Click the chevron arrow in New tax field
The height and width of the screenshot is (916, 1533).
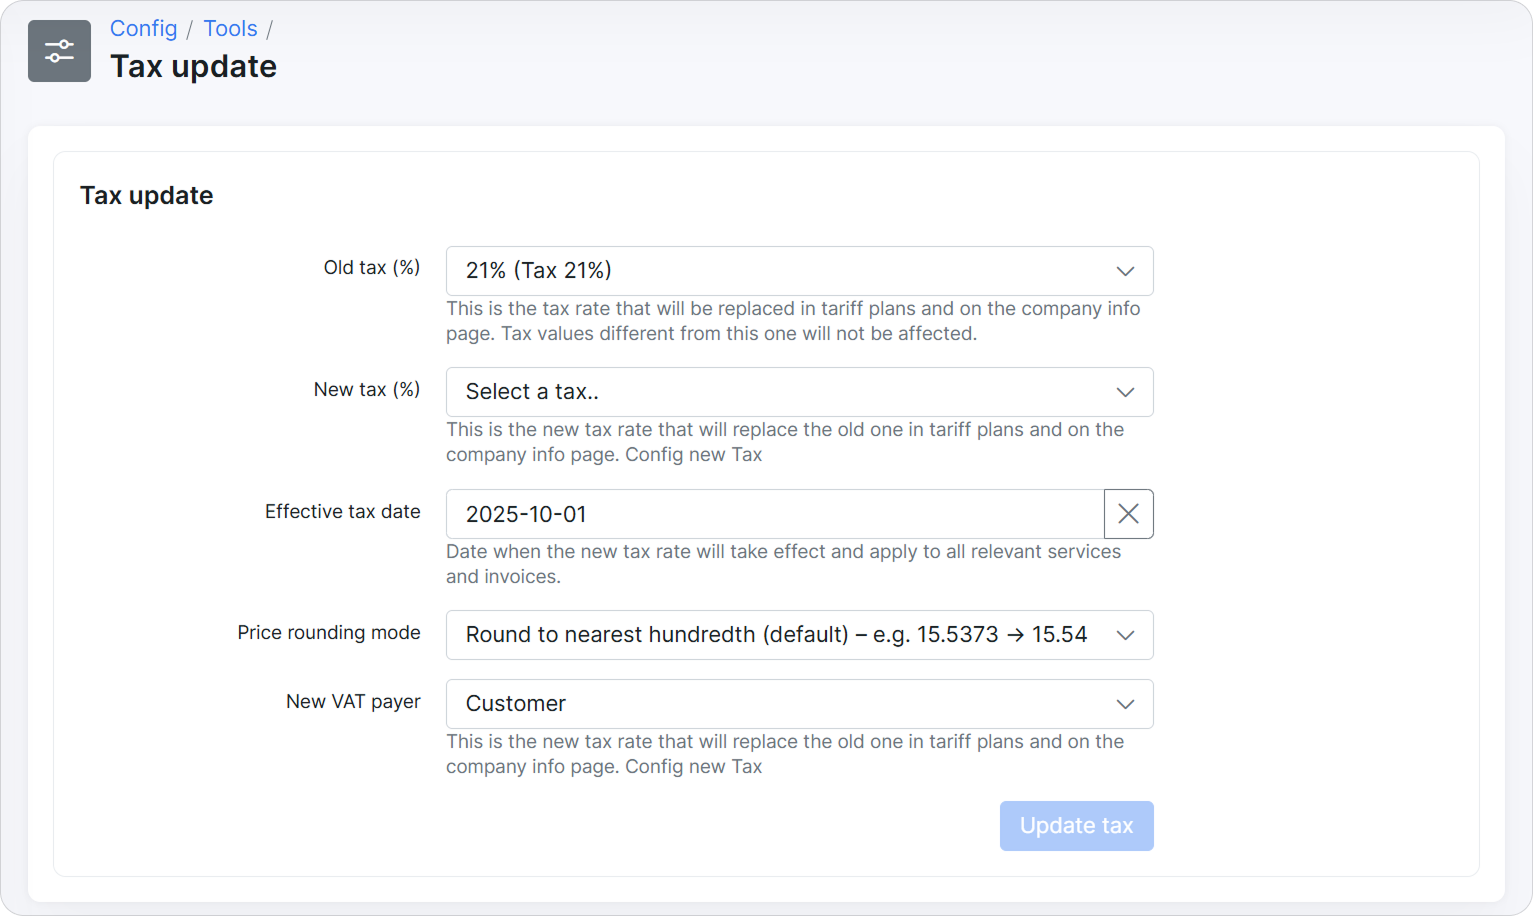[1125, 392]
